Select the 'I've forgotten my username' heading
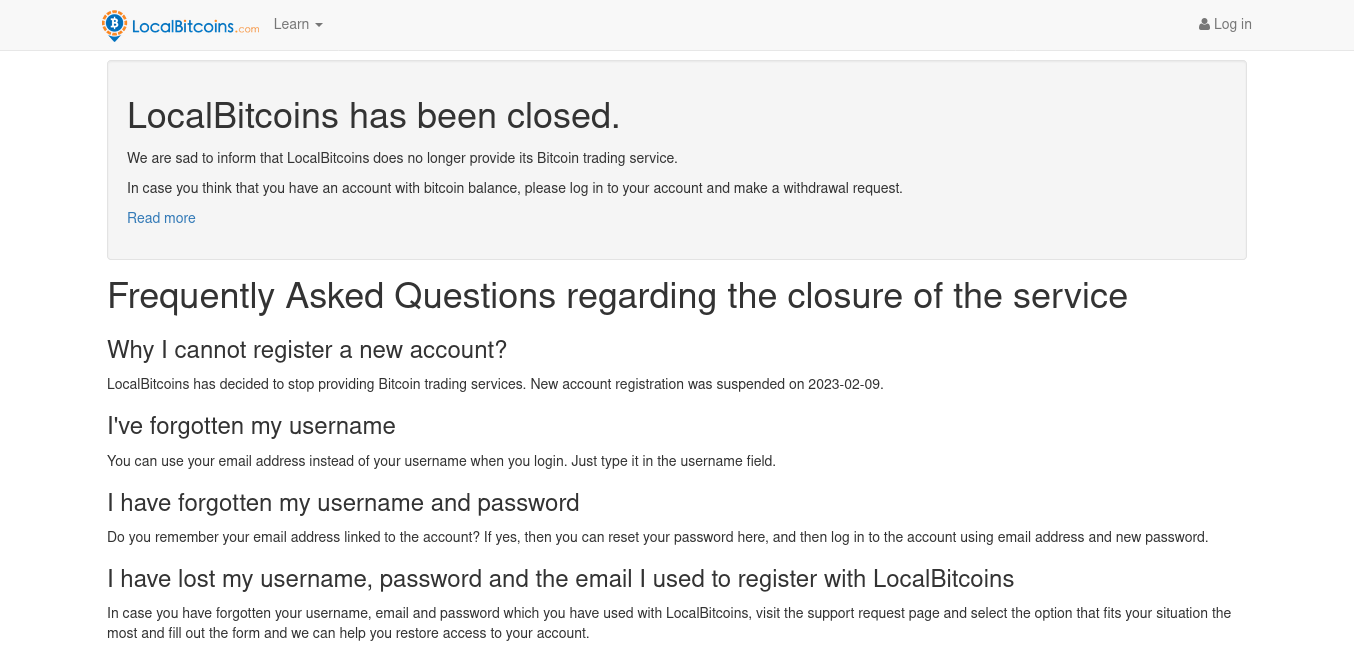The height and width of the screenshot is (651, 1366). tap(251, 426)
